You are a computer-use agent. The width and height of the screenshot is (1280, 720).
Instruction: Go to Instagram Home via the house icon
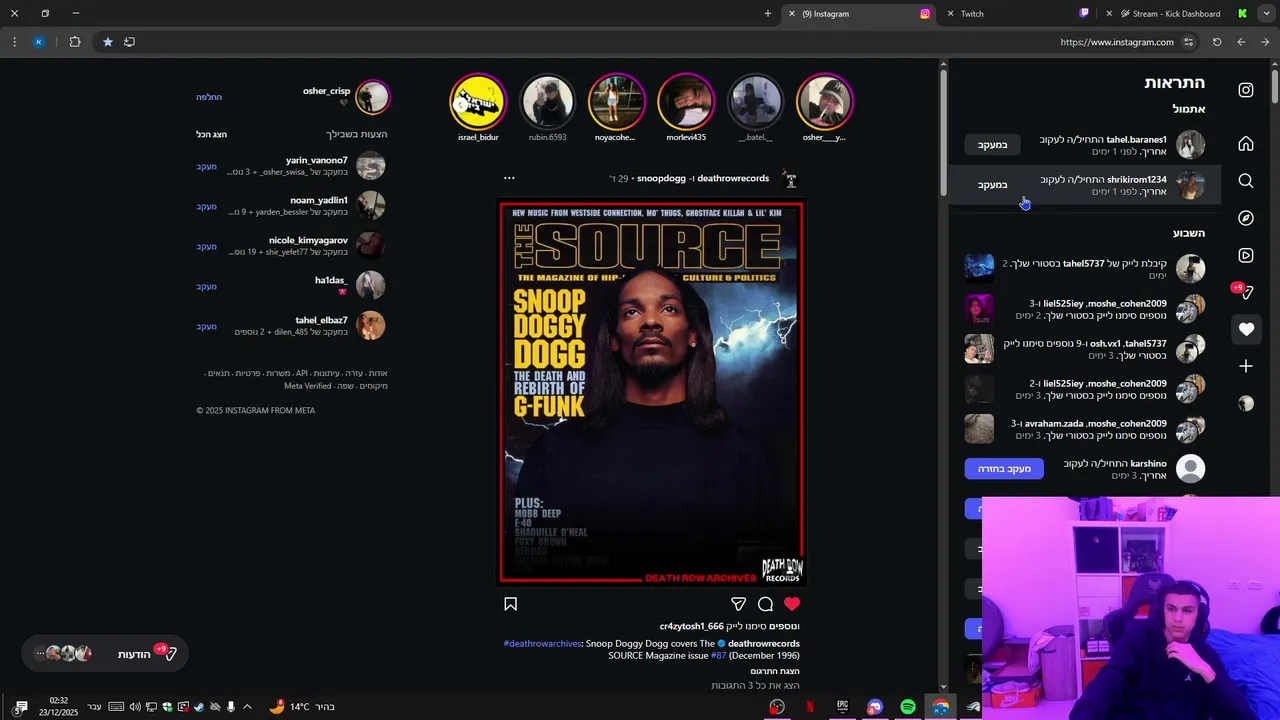[x=1246, y=144]
